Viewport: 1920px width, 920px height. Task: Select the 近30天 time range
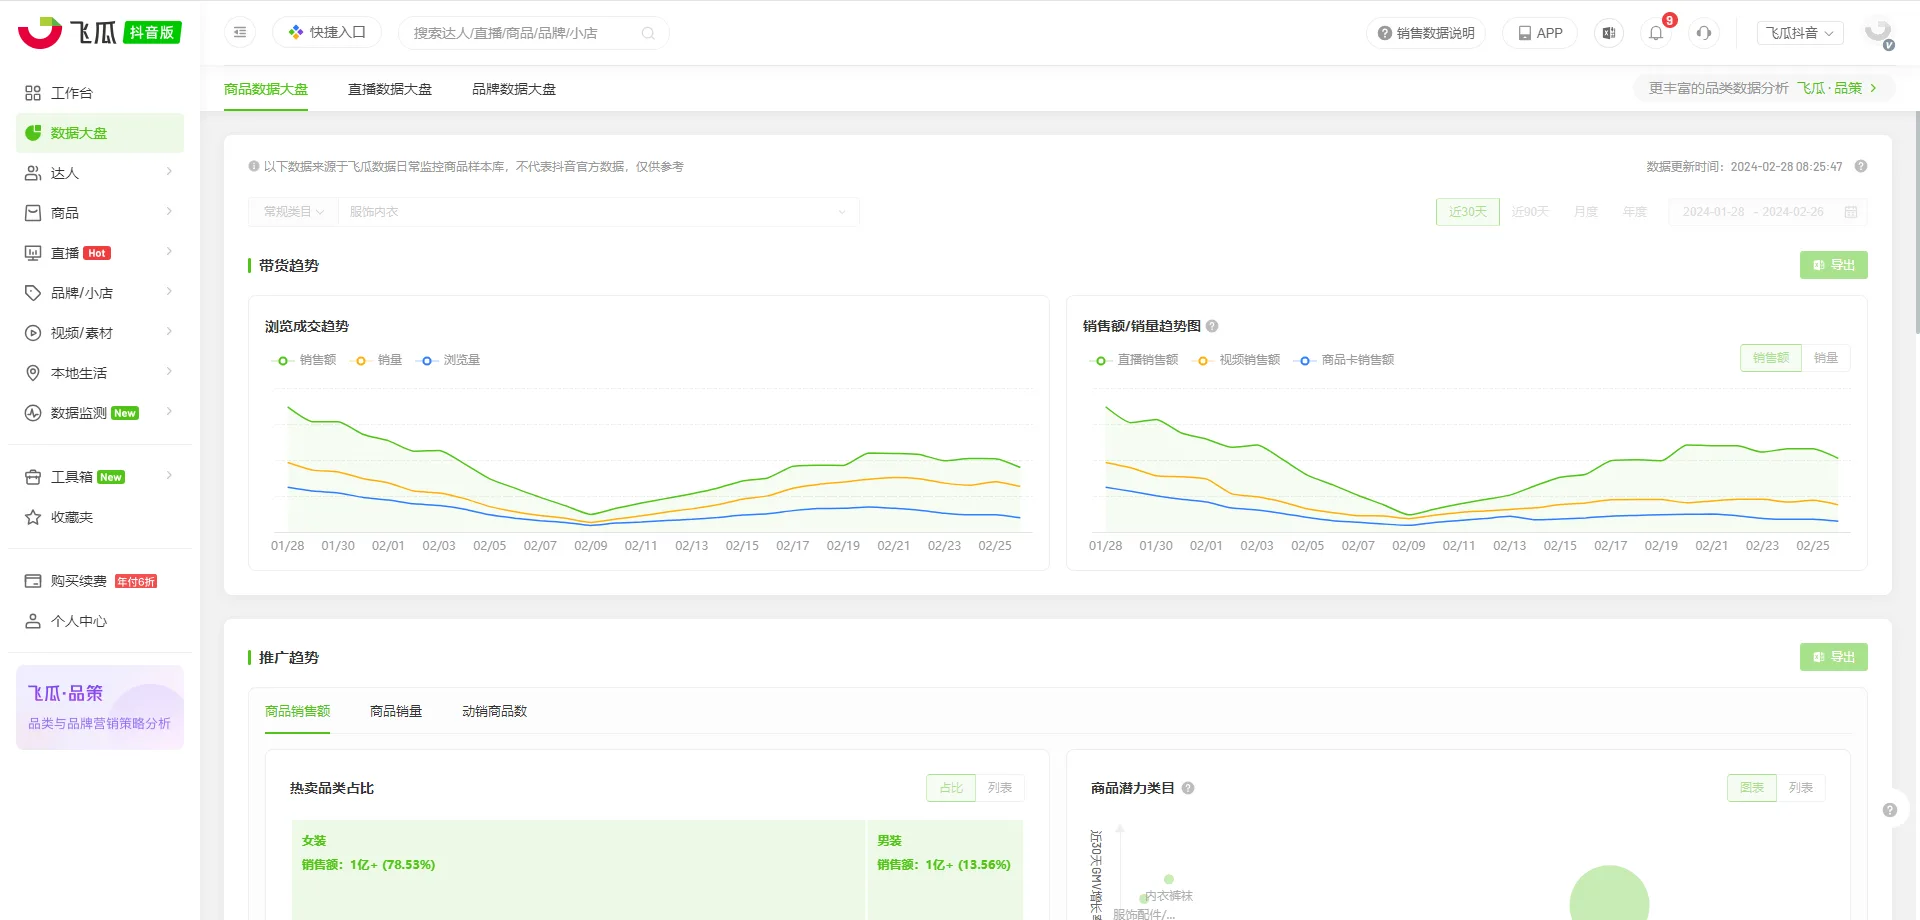point(1468,212)
